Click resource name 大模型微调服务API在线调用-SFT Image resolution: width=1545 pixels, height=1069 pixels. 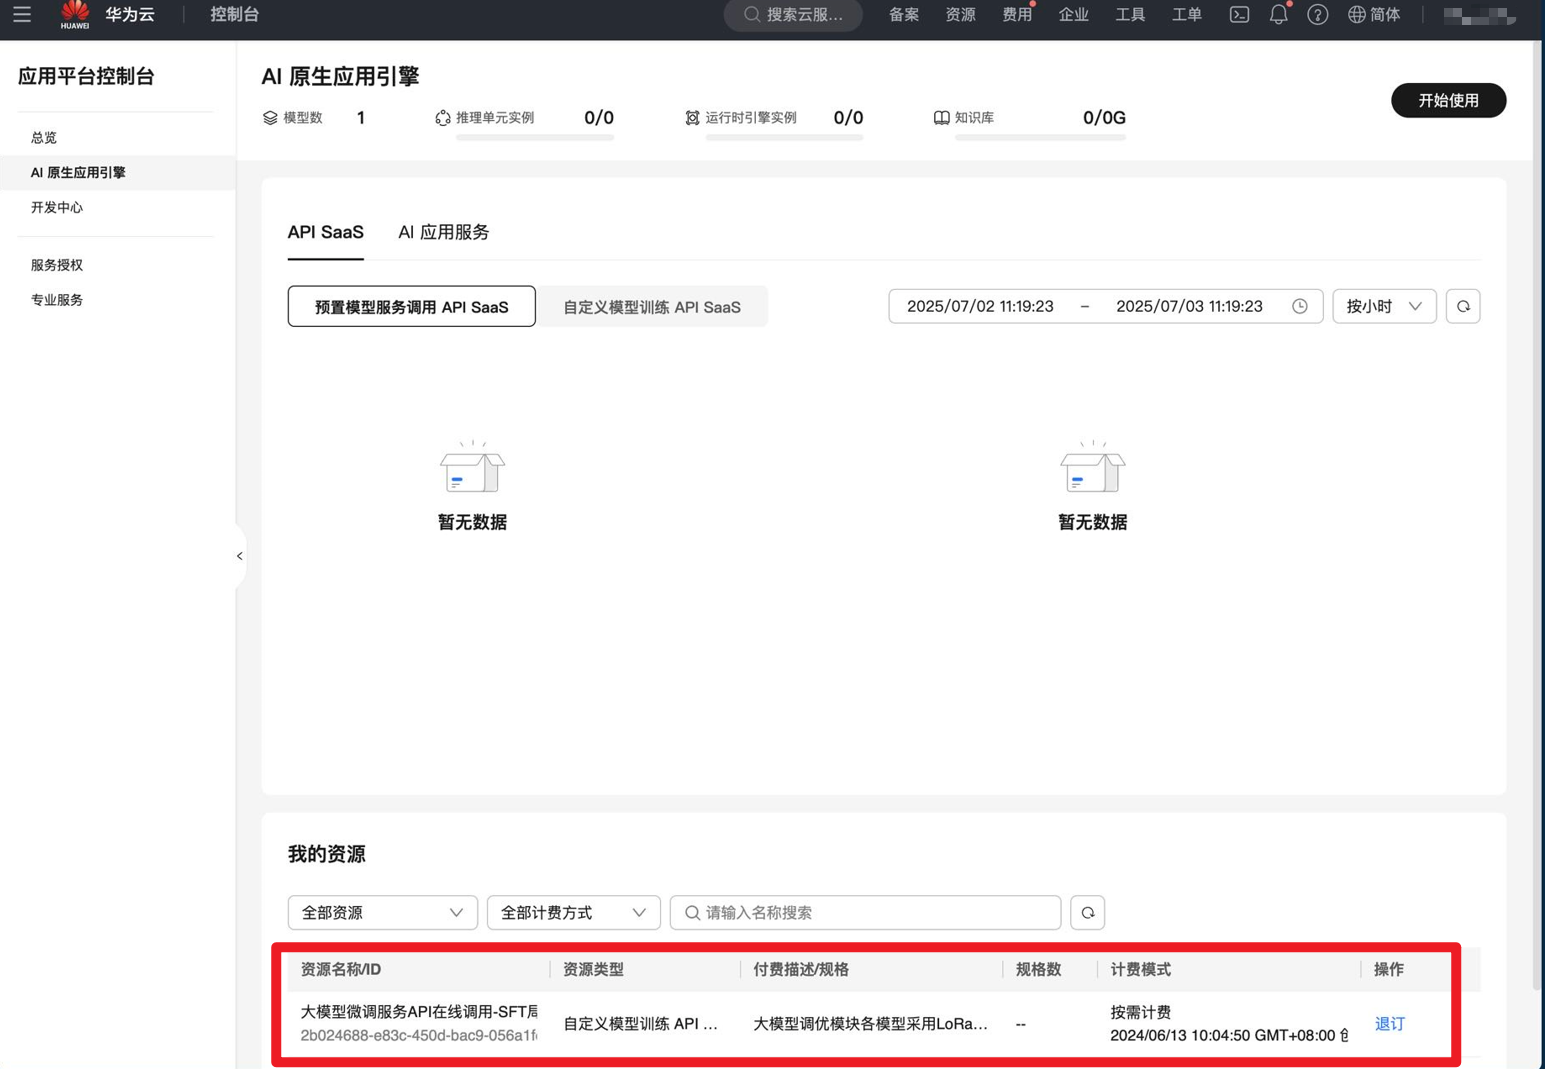[419, 1012]
